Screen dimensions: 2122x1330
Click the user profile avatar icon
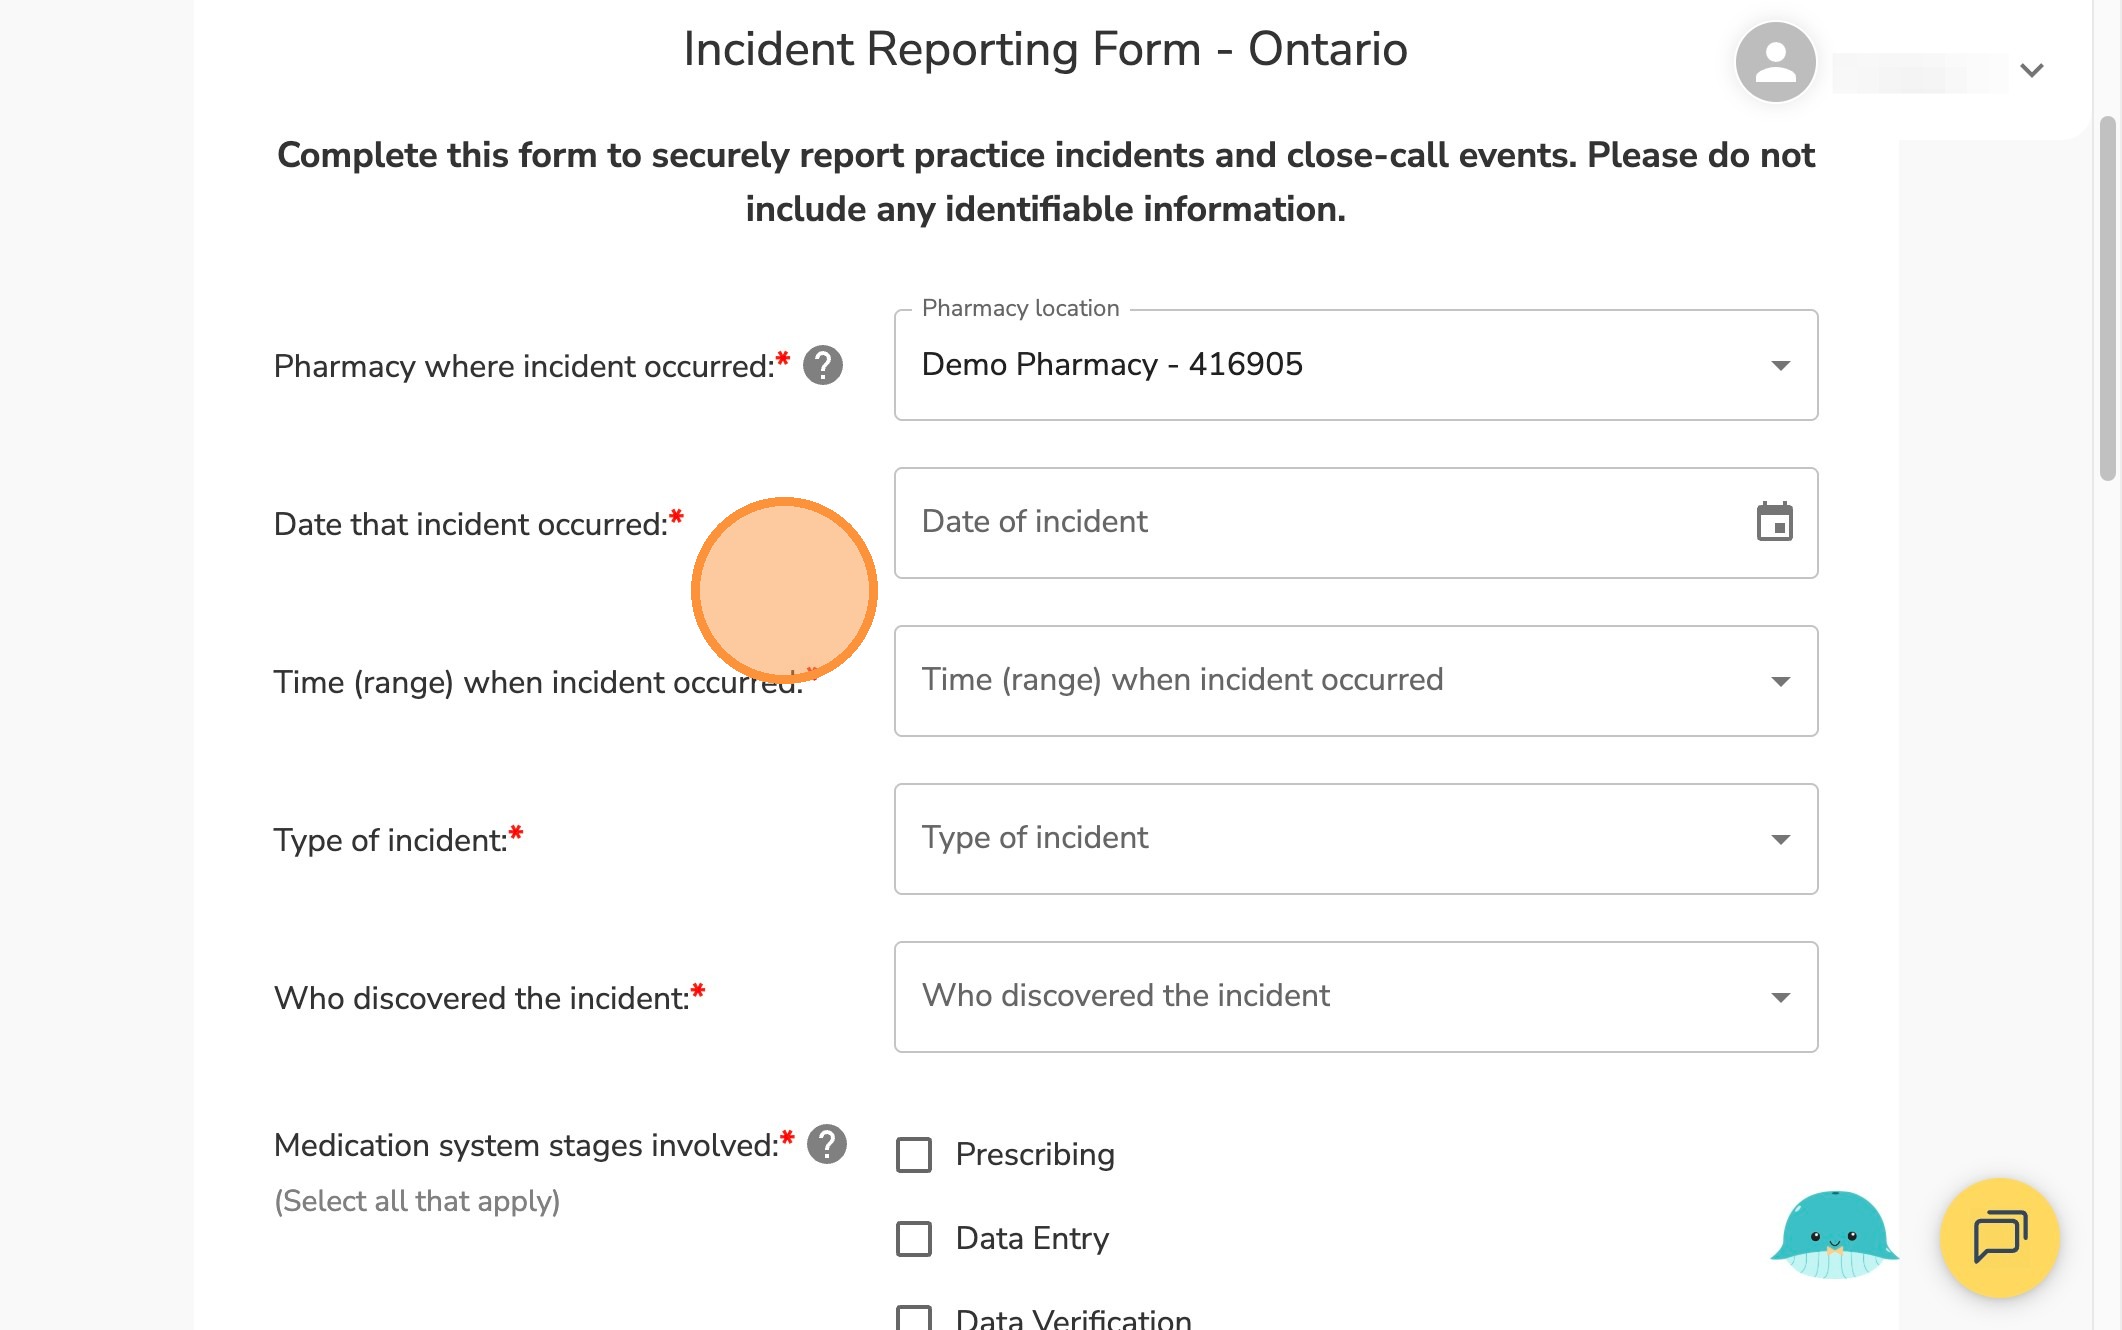(1775, 63)
